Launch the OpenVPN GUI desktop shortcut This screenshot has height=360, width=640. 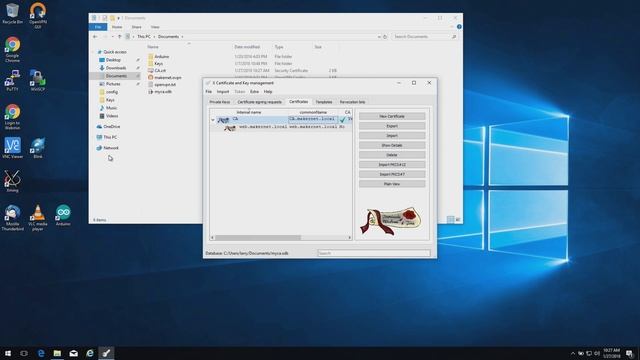(x=38, y=16)
